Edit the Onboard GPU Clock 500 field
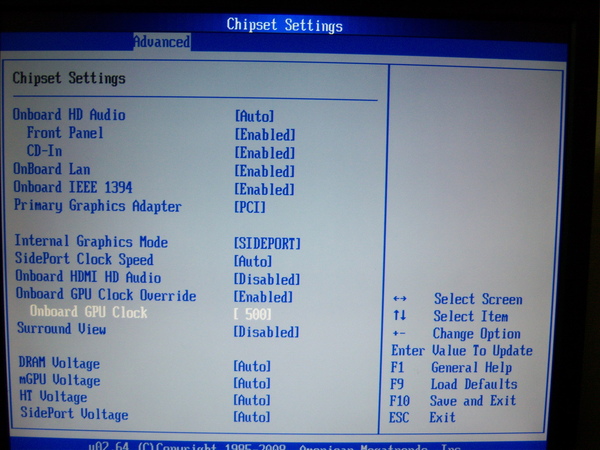The height and width of the screenshot is (450, 600). 253,314
